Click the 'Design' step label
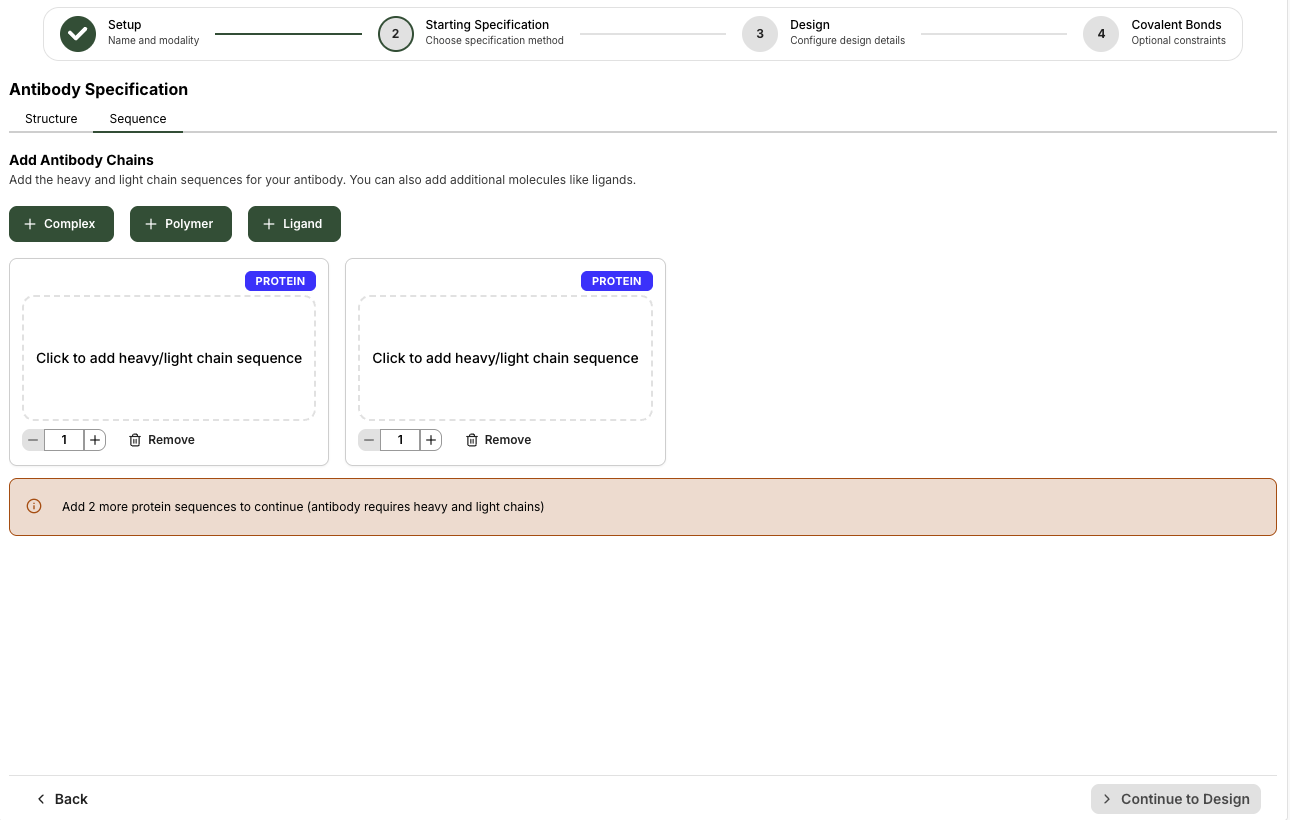 point(809,25)
